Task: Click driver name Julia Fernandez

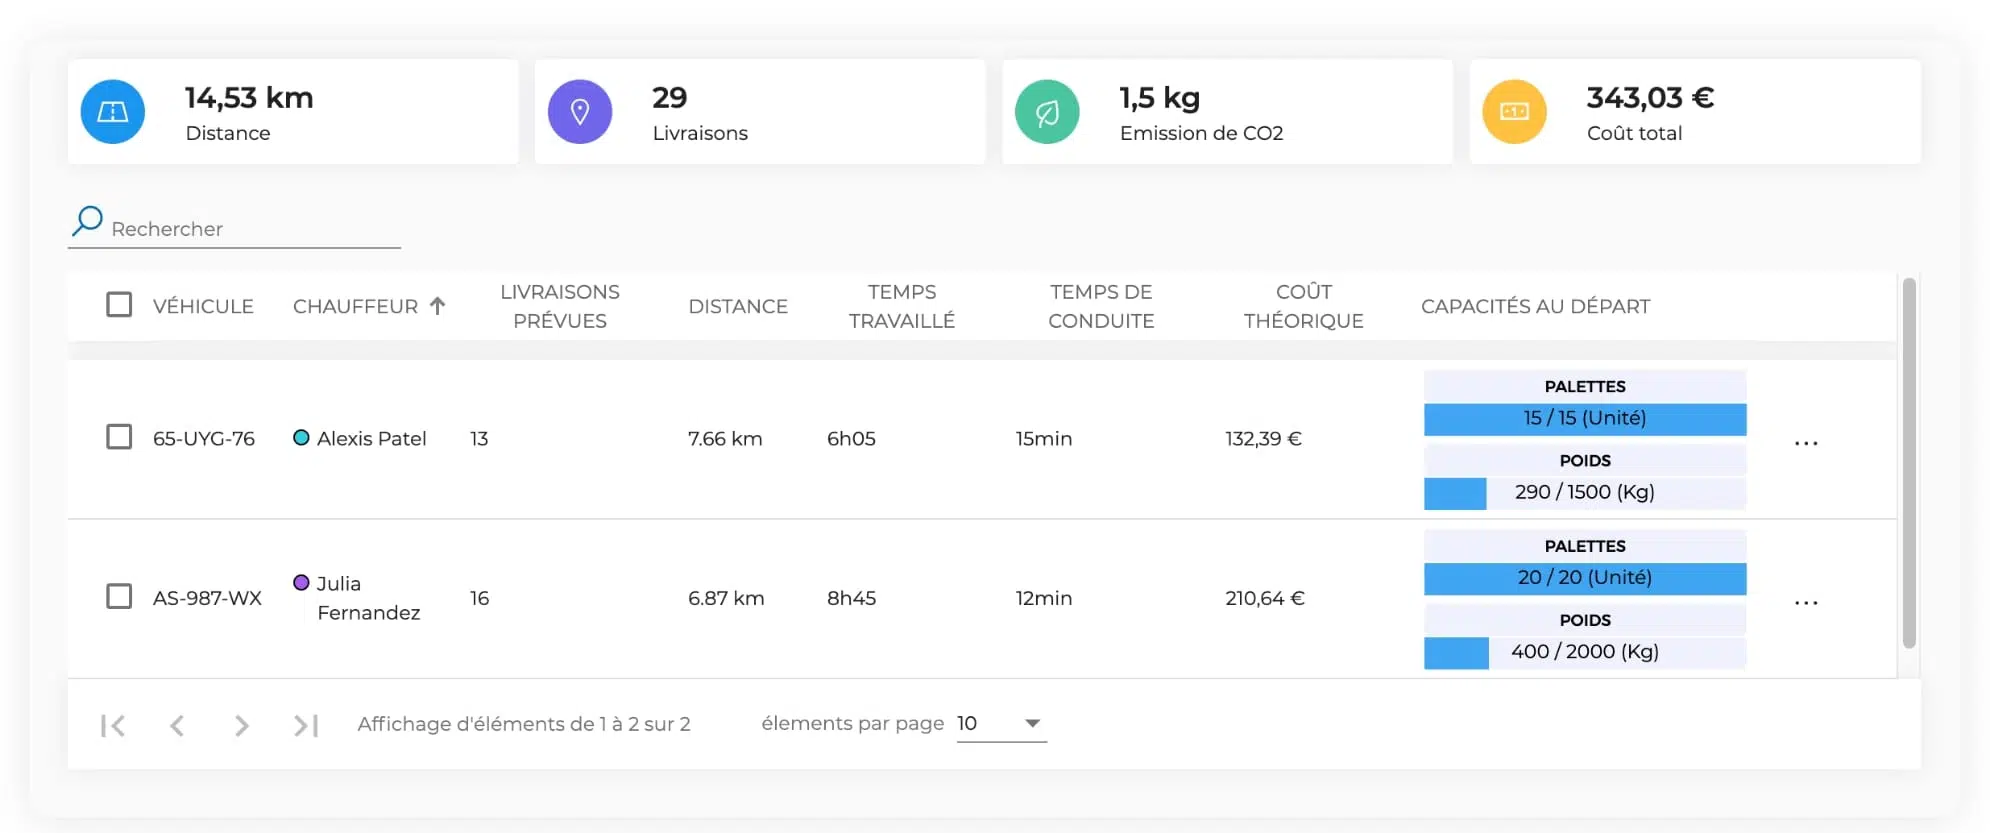Action: coord(368,598)
